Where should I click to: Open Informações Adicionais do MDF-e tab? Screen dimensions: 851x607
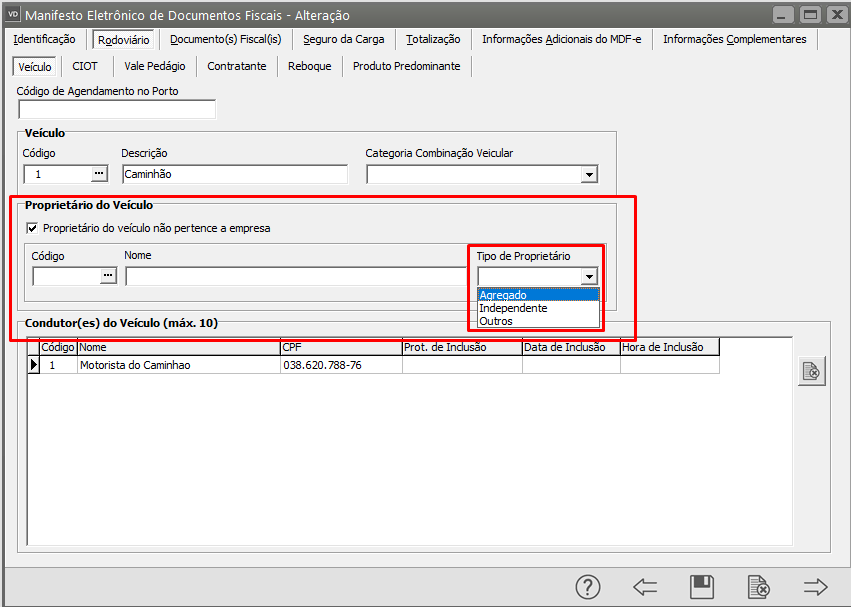(562, 39)
